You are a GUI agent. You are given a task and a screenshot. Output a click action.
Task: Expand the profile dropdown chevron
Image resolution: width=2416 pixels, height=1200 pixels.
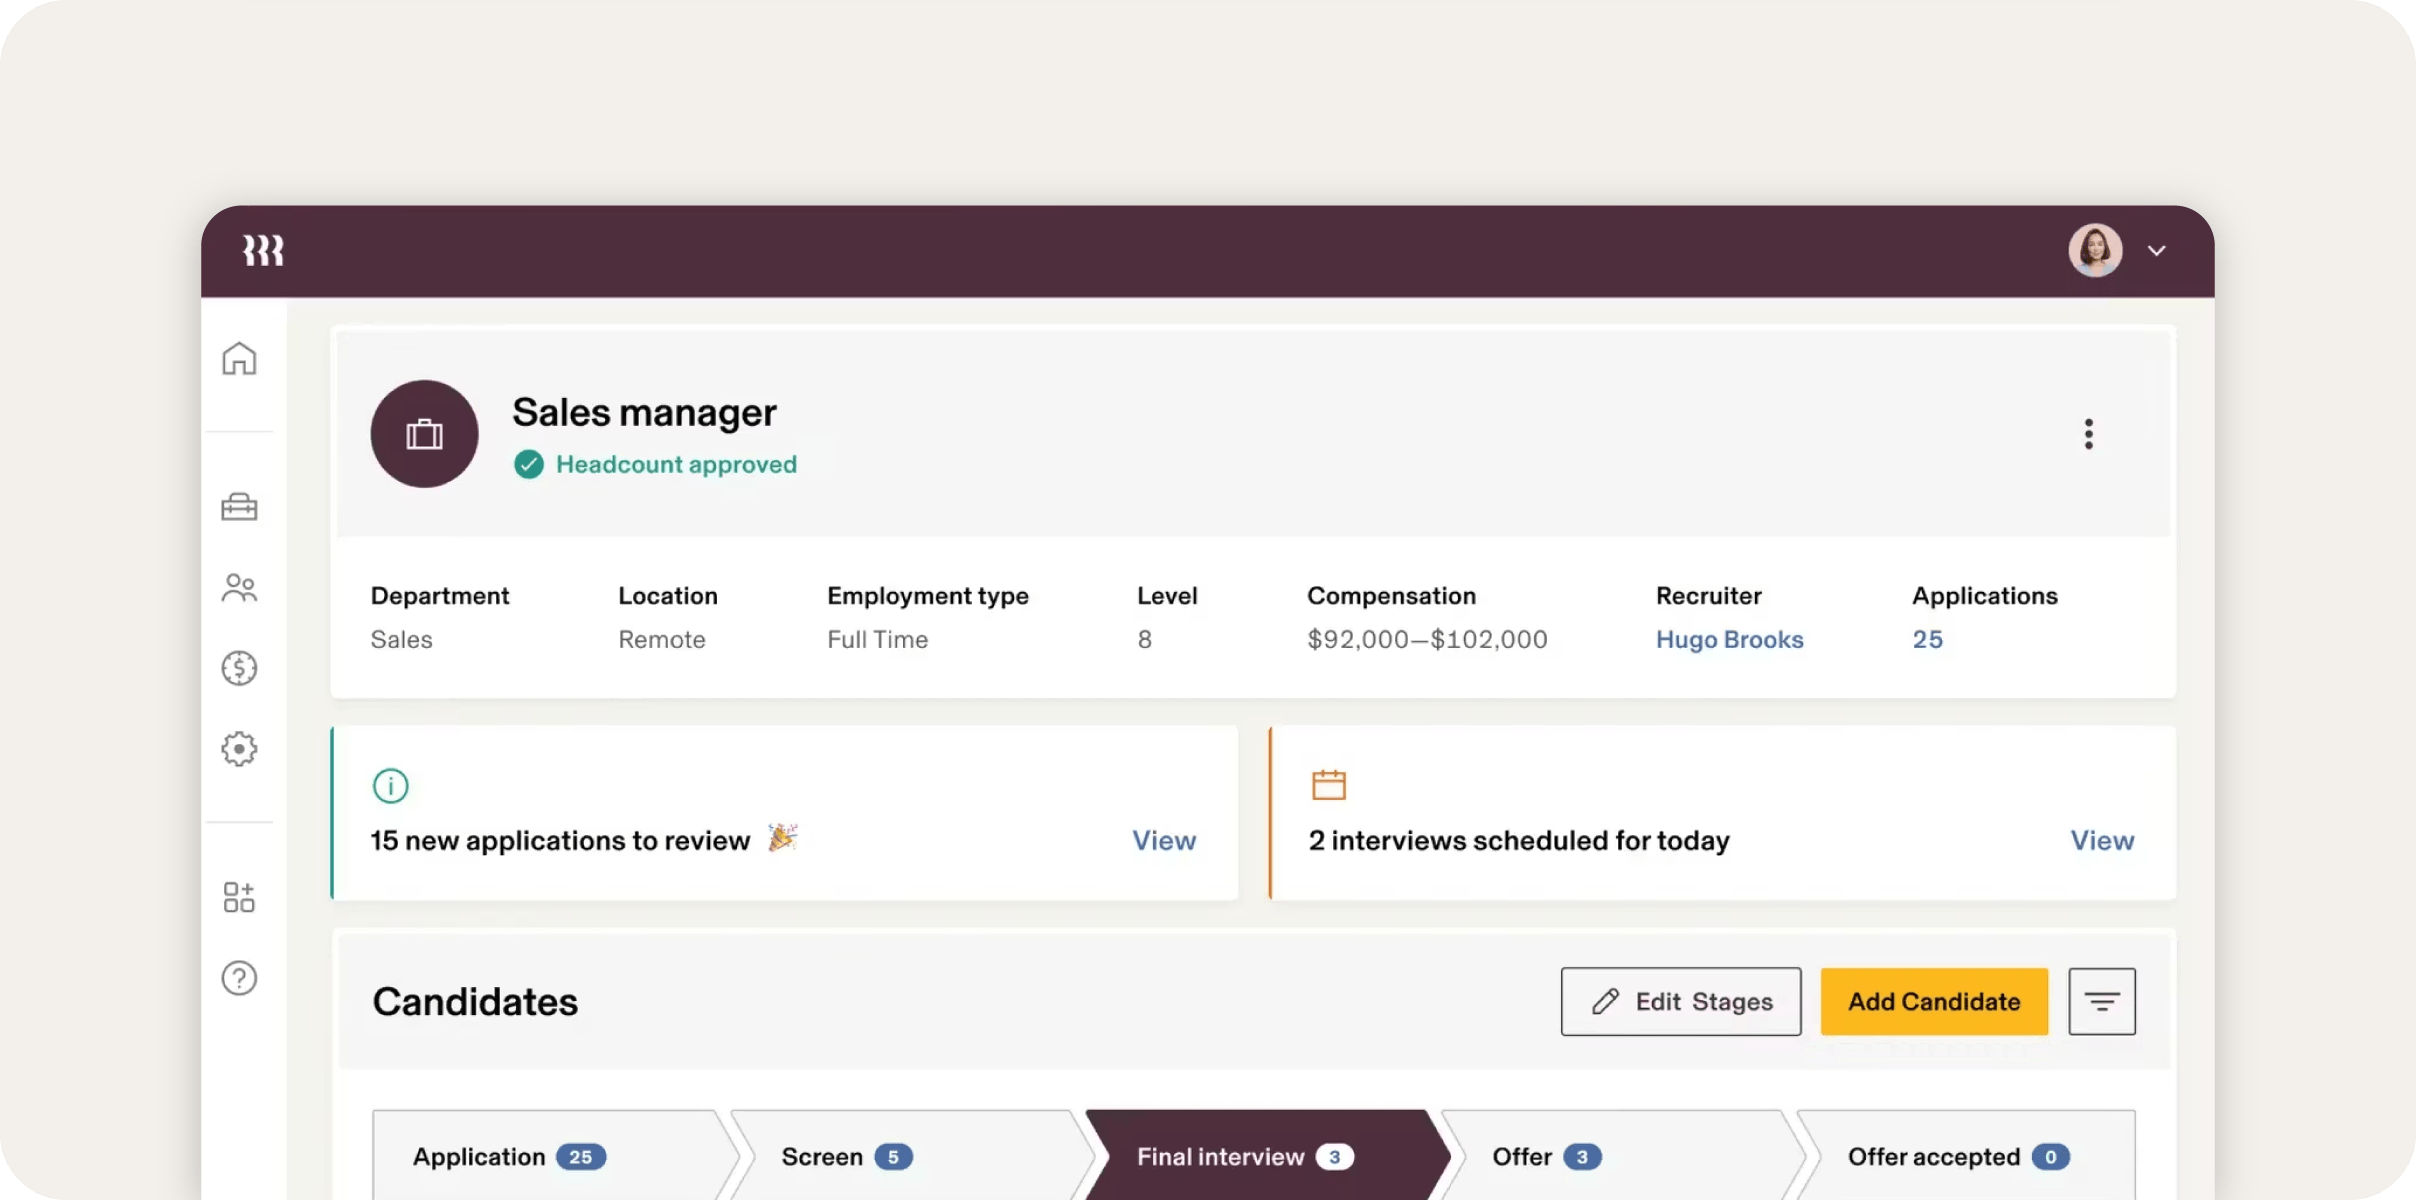pos(2157,251)
